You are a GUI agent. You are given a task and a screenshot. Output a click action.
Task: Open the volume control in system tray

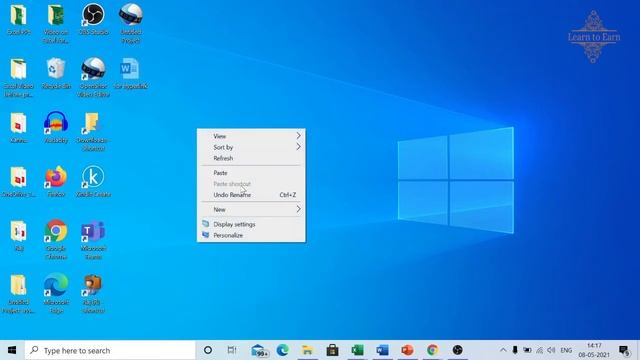coord(551,350)
